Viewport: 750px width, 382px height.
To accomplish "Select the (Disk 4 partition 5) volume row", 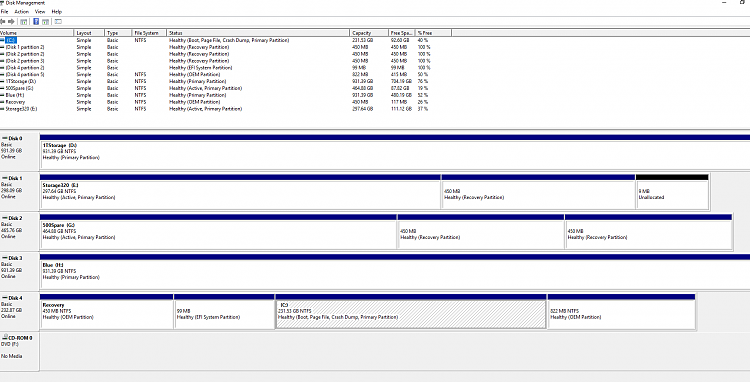I will pyautogui.click(x=226, y=75).
